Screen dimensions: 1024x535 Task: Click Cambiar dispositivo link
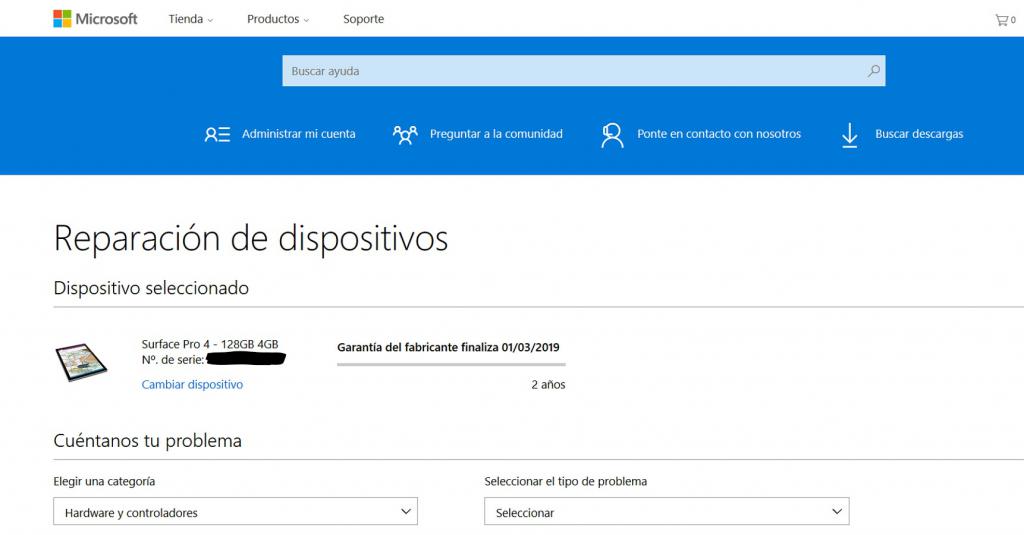click(x=192, y=385)
